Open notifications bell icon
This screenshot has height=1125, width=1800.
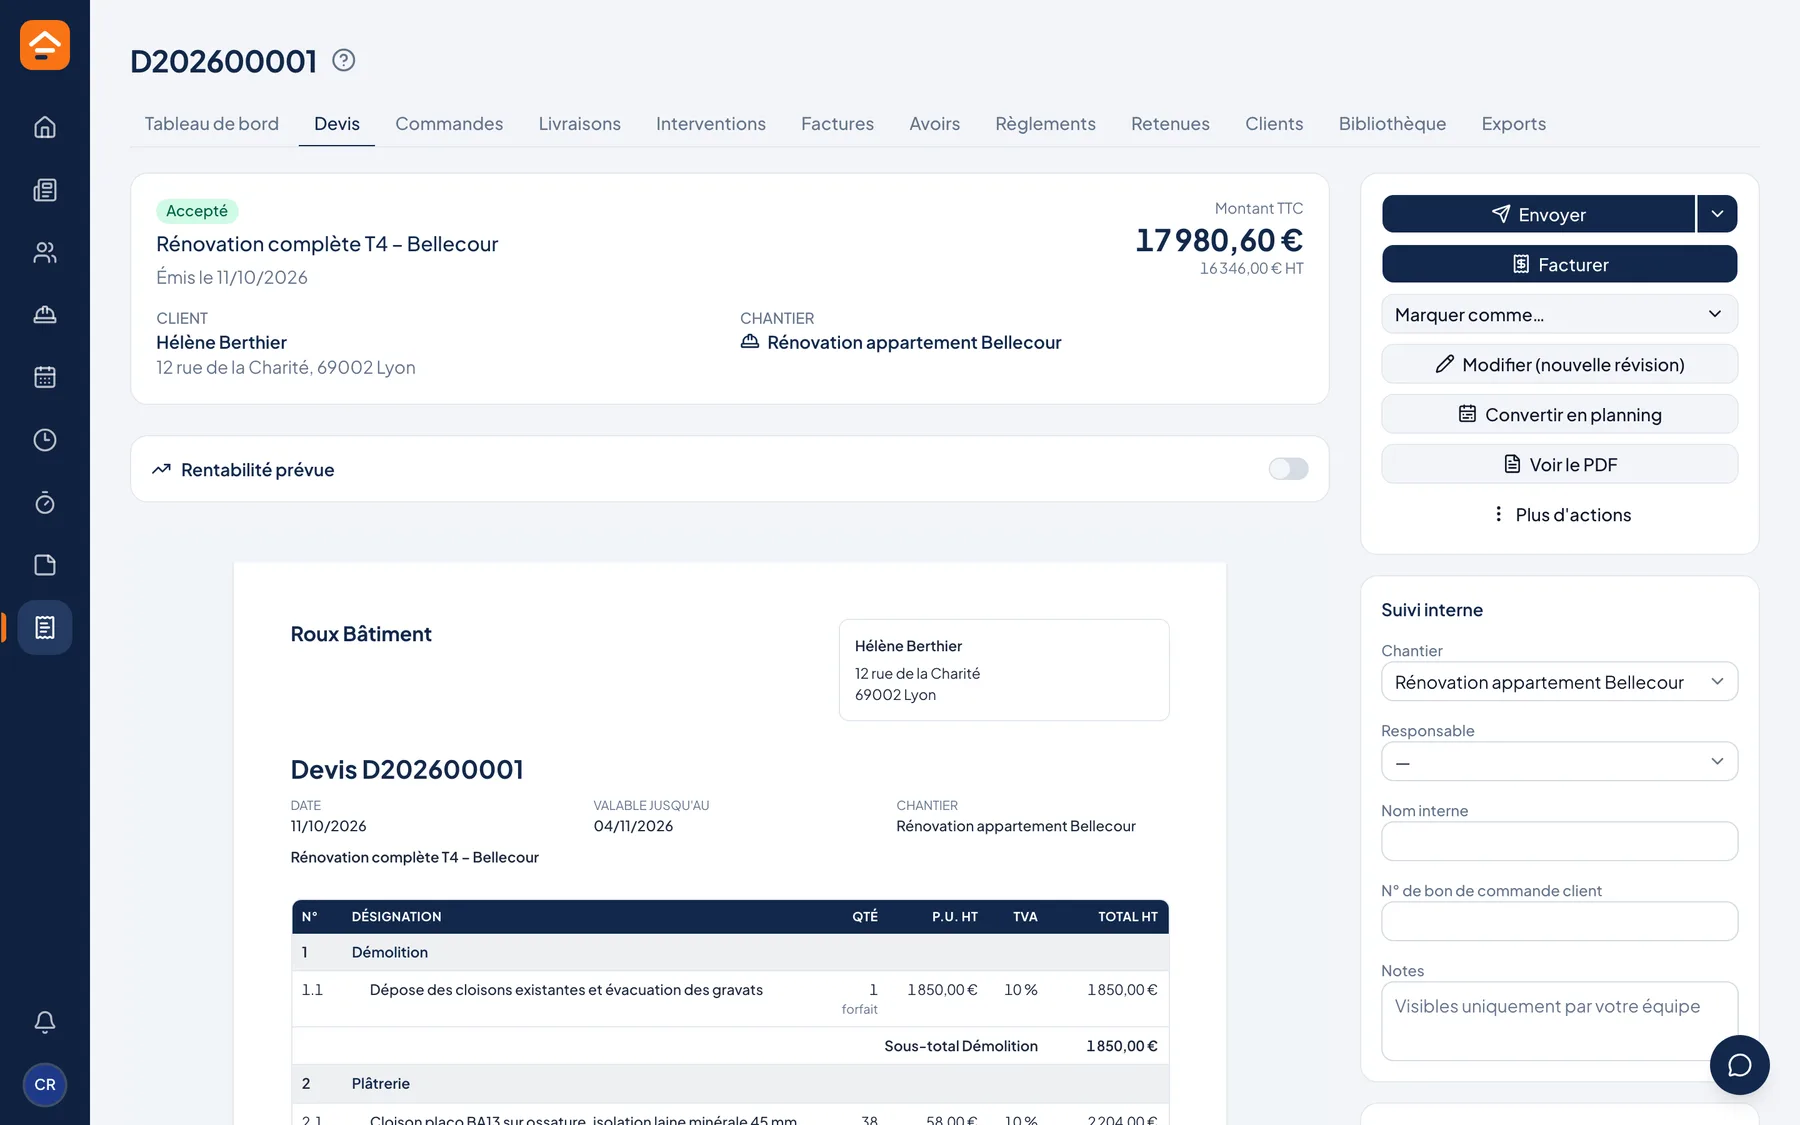tap(45, 1022)
